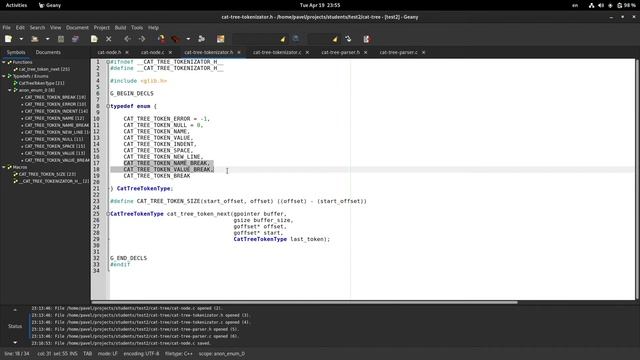Open the color chooser toolbar icon
The width and height of the screenshot is (640, 360).
(220, 39)
